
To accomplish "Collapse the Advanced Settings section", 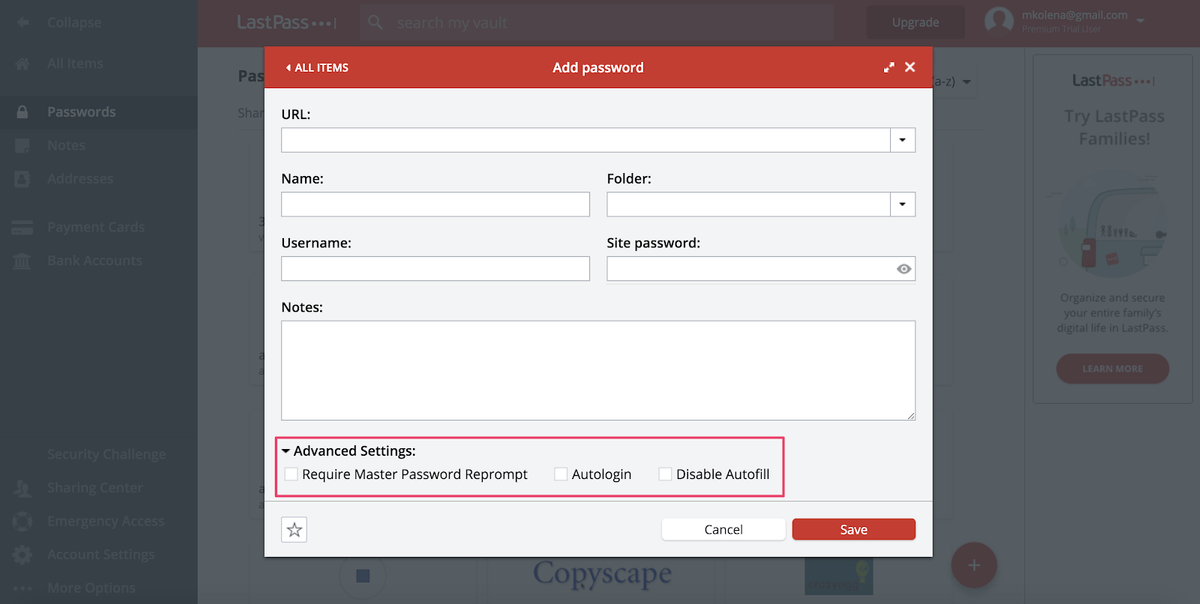I will (x=286, y=450).
